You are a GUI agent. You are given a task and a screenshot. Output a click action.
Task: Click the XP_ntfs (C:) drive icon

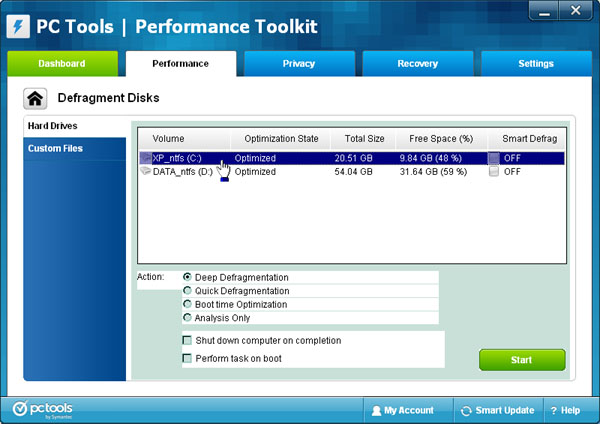pos(145,158)
